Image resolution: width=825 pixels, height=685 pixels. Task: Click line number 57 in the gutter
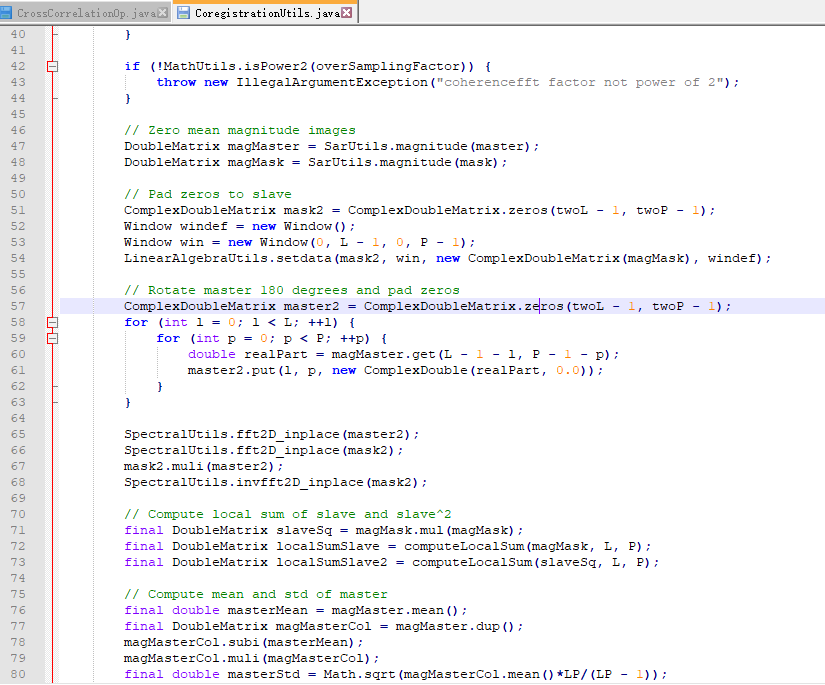(18, 306)
